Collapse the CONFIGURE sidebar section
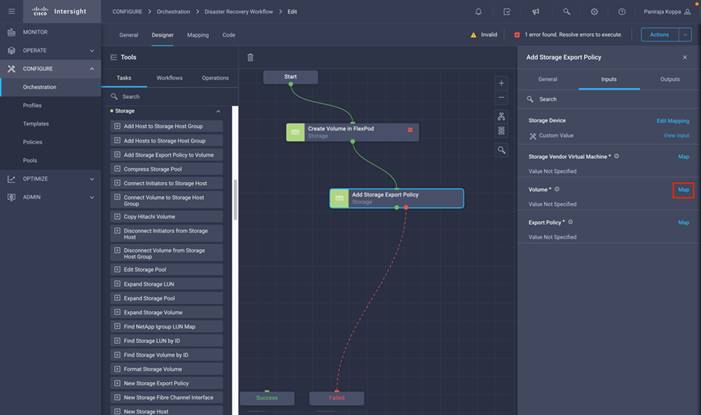701x415 pixels. [x=92, y=69]
